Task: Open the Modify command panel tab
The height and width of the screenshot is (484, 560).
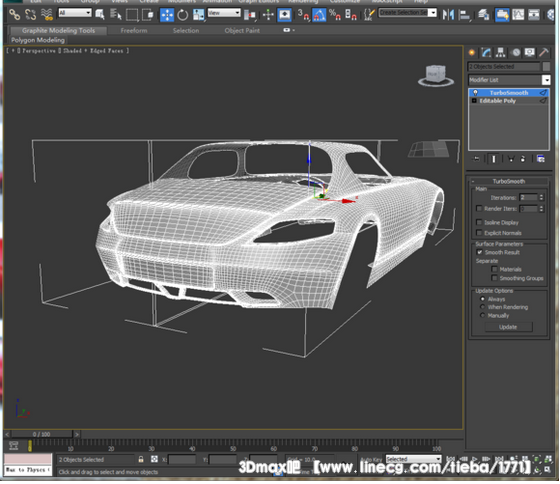Action: point(486,53)
